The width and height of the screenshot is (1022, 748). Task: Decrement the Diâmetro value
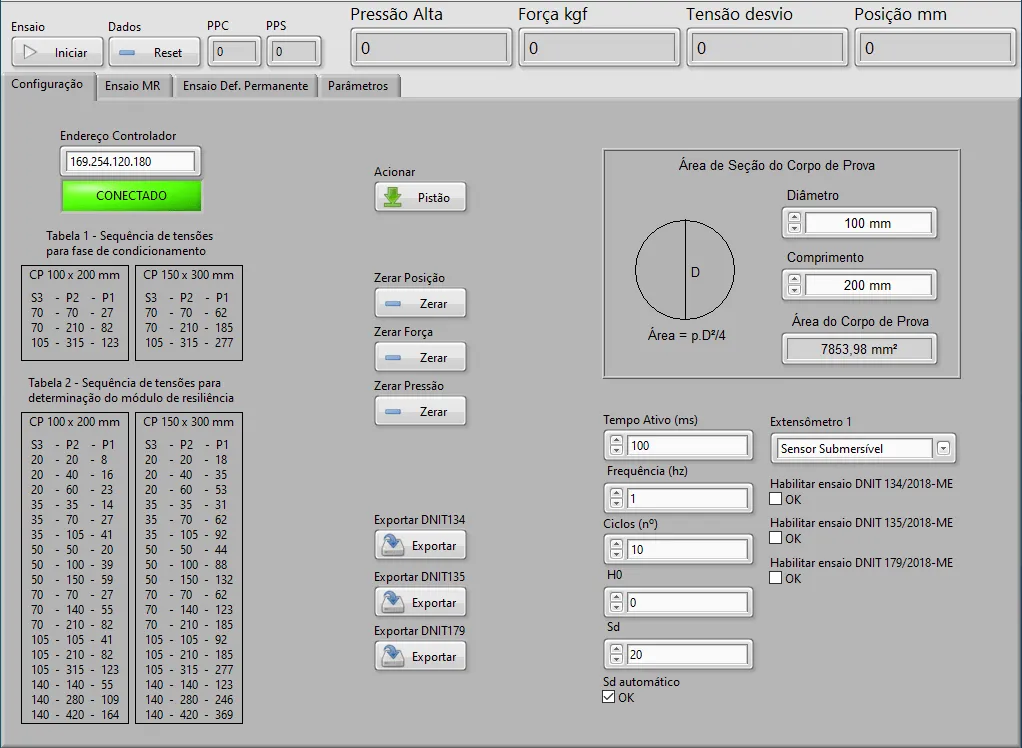[794, 228]
